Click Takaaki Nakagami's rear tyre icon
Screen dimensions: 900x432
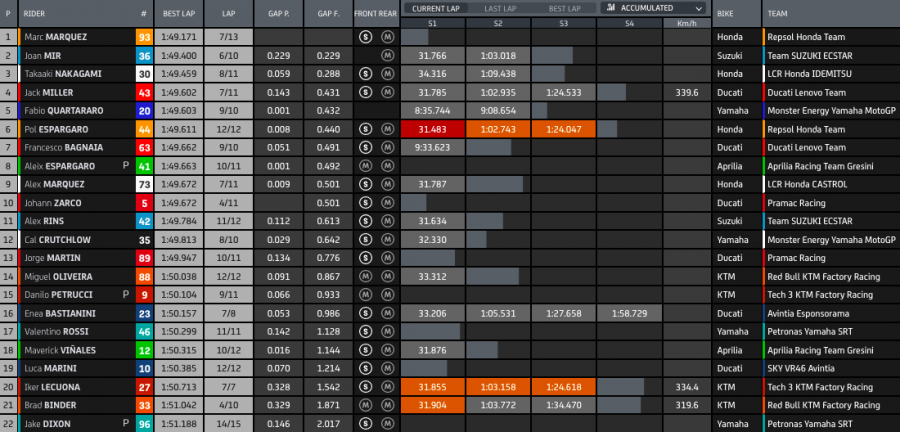pyautogui.click(x=386, y=74)
